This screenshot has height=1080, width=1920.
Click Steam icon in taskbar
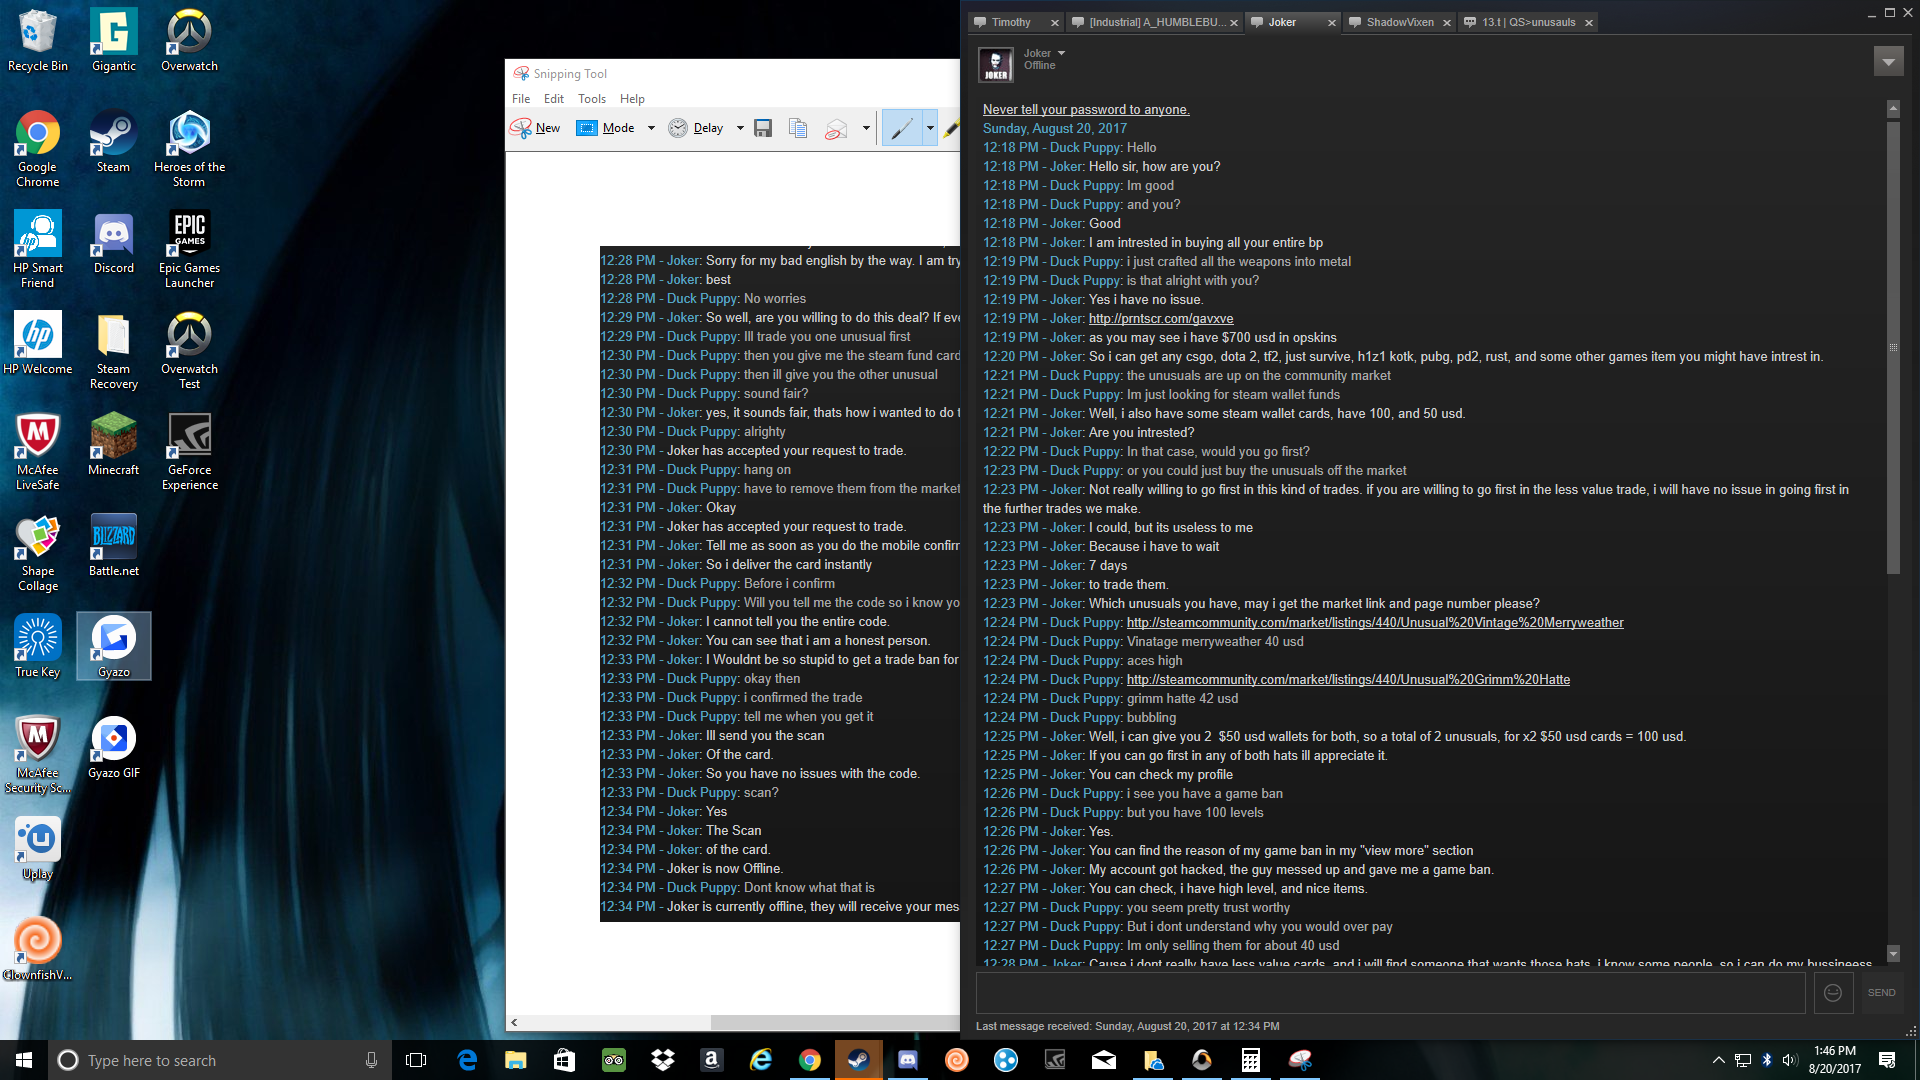point(858,1060)
